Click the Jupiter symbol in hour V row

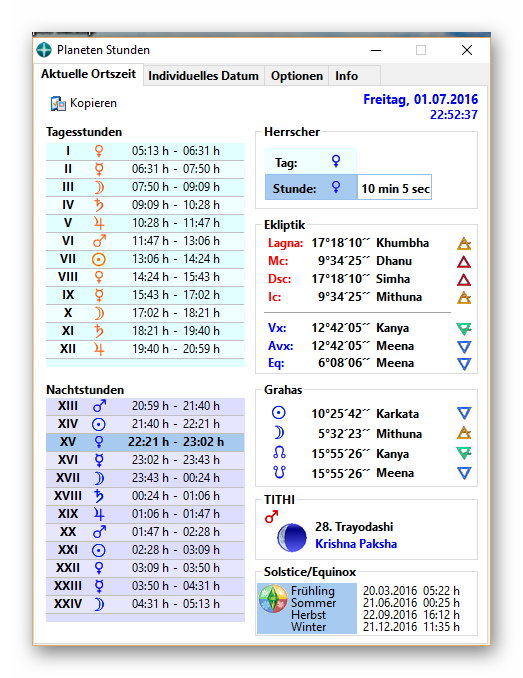99,223
